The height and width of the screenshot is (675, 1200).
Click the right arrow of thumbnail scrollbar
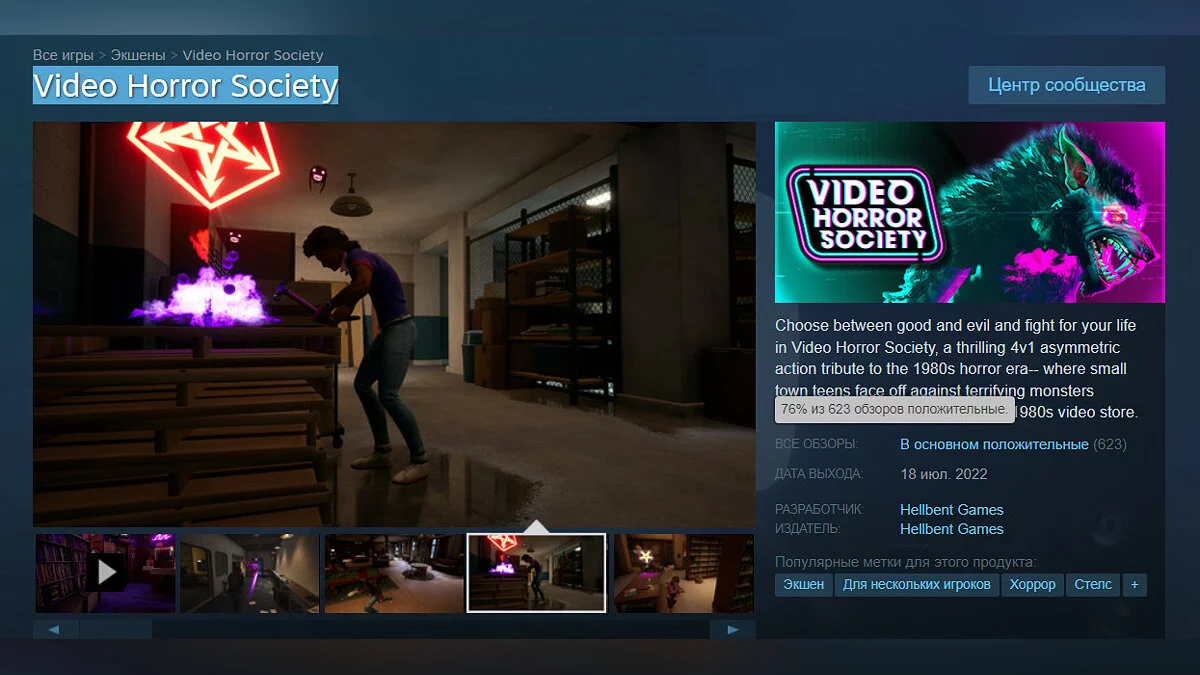pyautogui.click(x=733, y=630)
